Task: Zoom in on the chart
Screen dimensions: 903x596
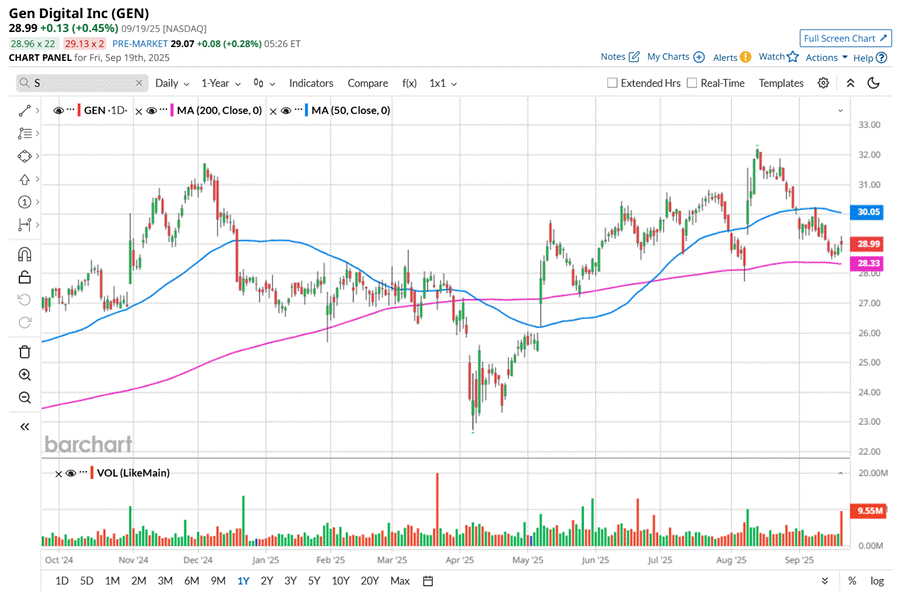Action: tap(24, 375)
